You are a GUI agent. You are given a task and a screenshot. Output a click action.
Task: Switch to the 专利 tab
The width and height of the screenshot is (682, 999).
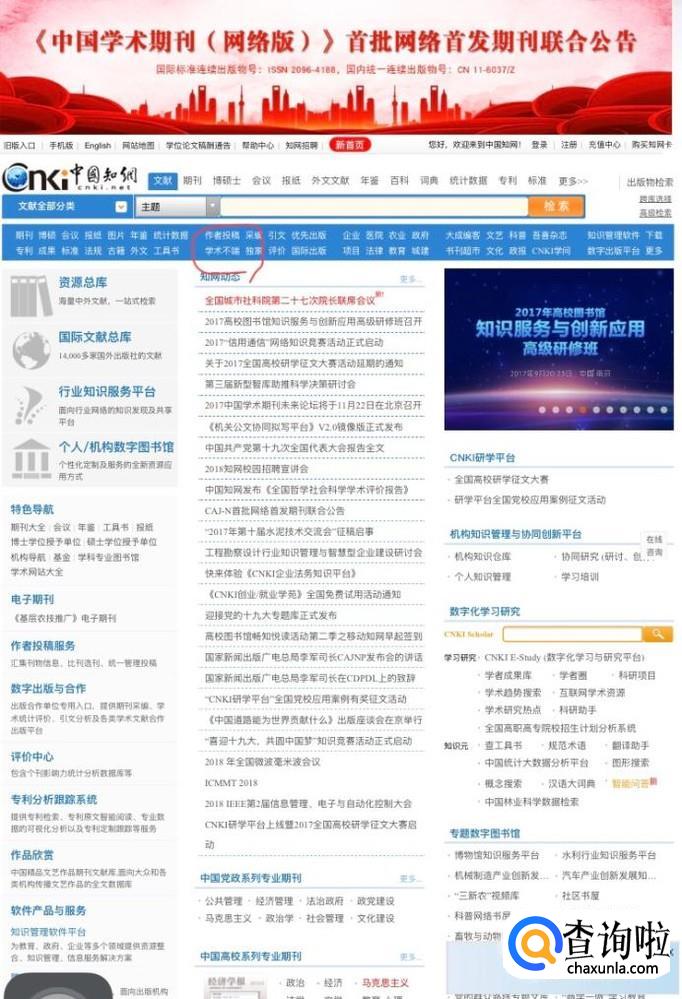click(x=507, y=181)
